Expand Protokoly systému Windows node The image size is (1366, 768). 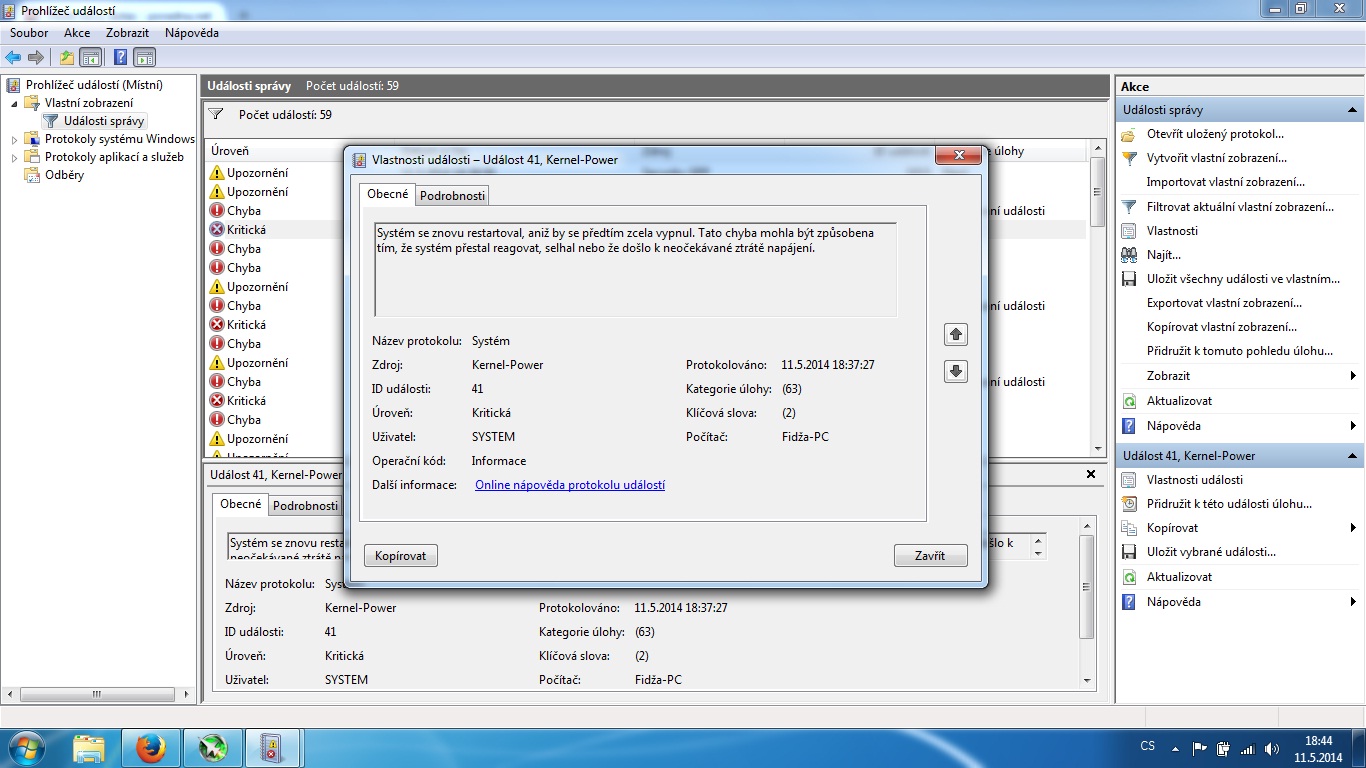click(x=14, y=140)
